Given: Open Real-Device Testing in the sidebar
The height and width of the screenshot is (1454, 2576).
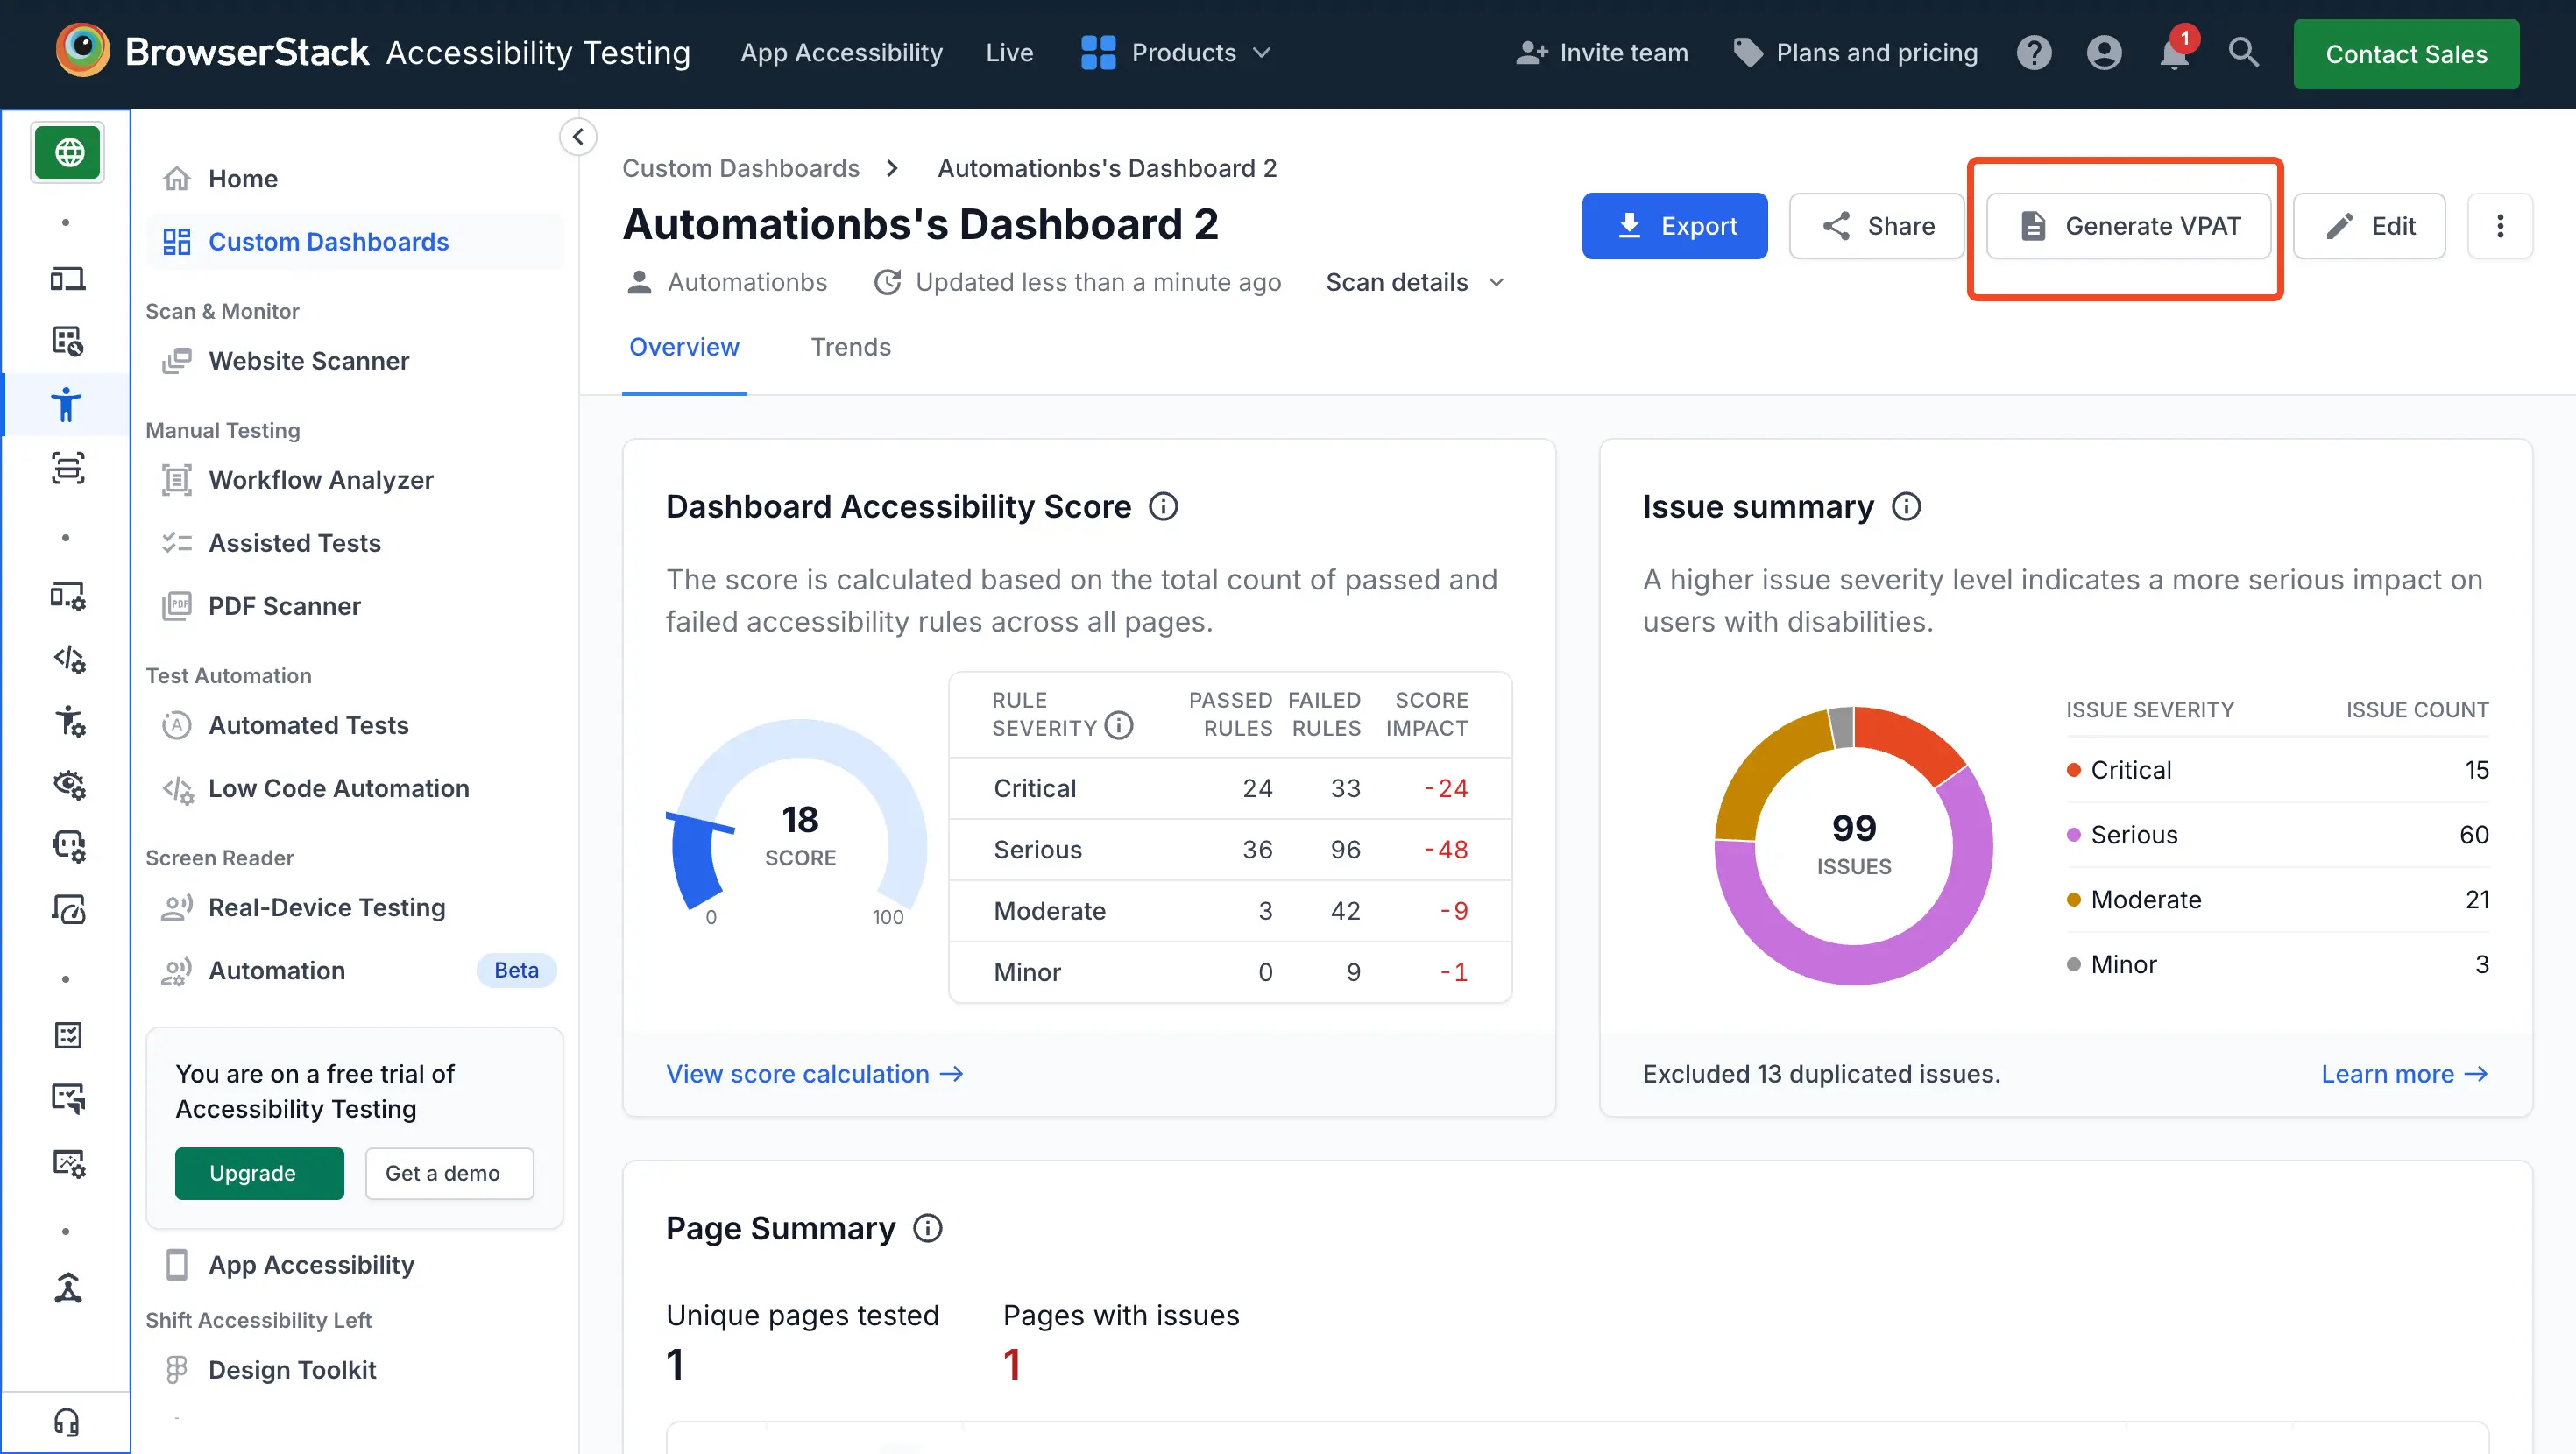Looking at the screenshot, I should tap(354, 907).
